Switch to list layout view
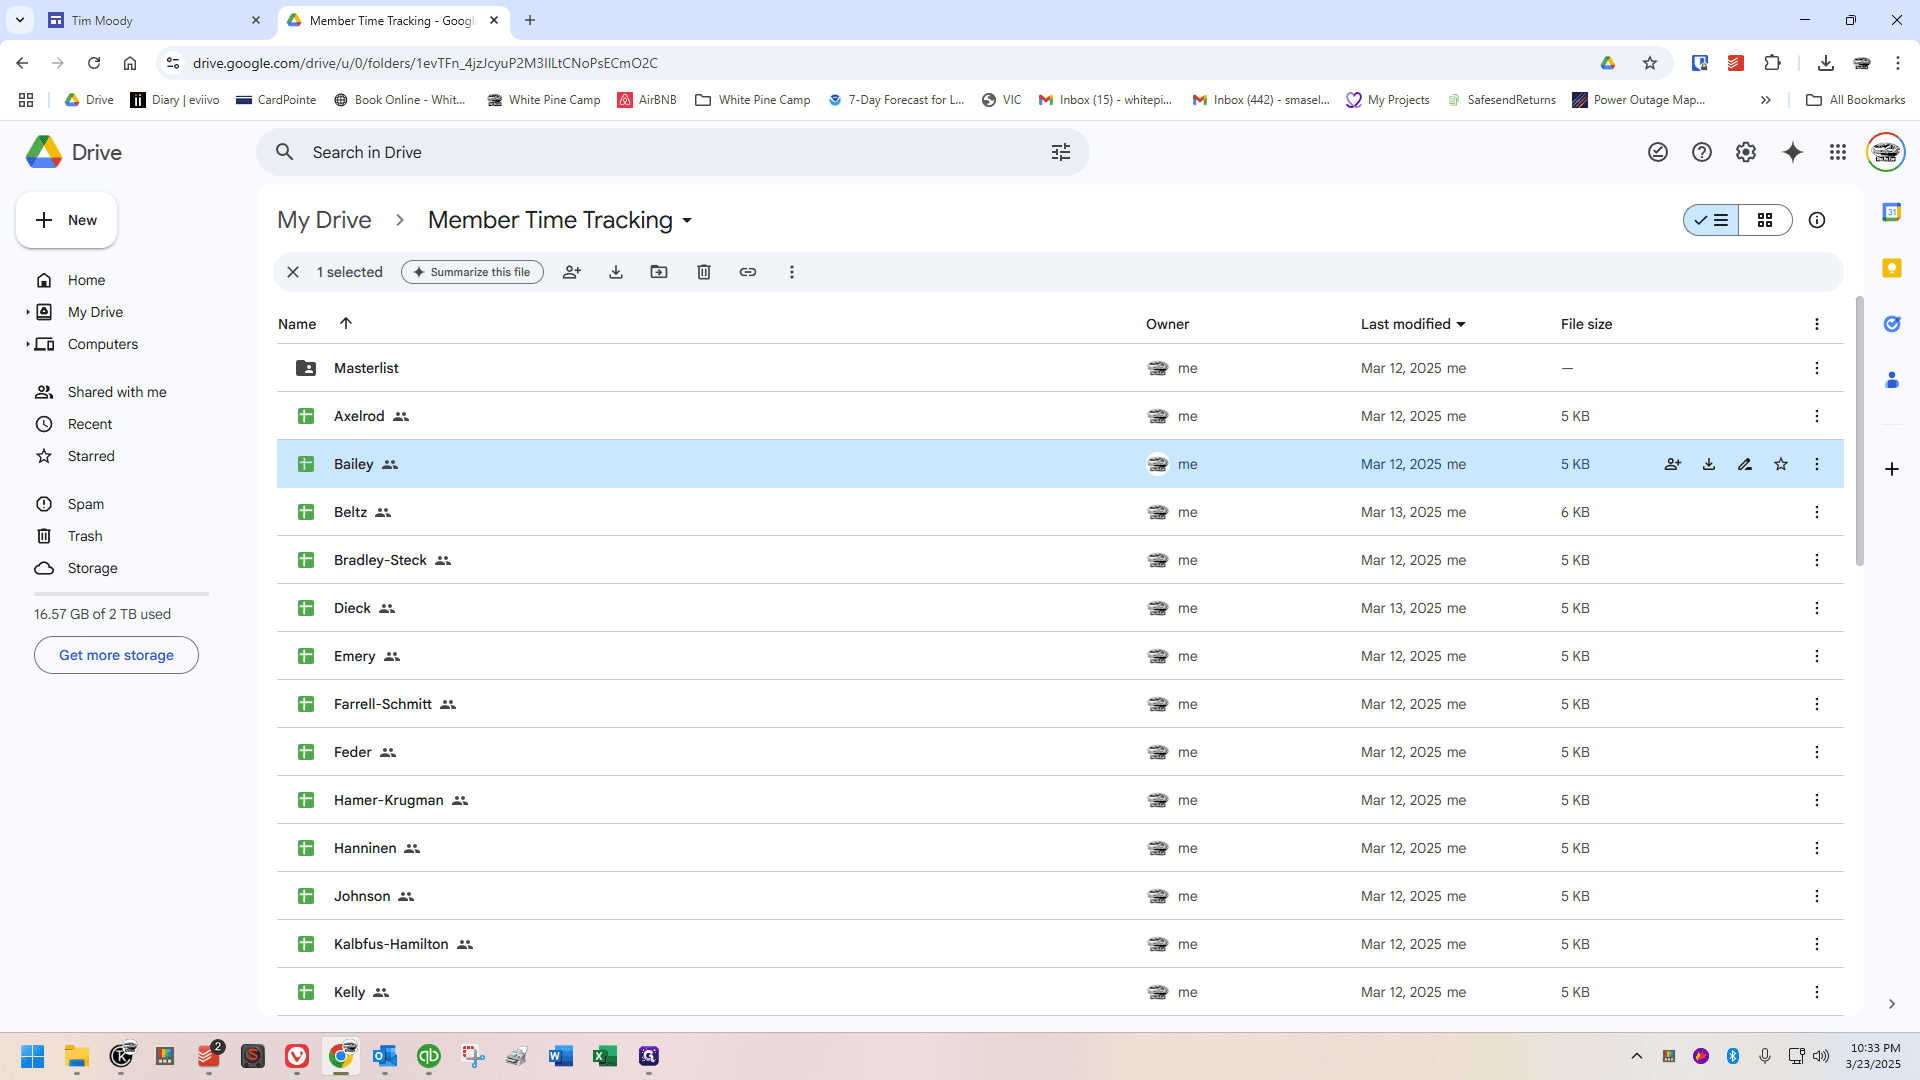 pos(1712,220)
